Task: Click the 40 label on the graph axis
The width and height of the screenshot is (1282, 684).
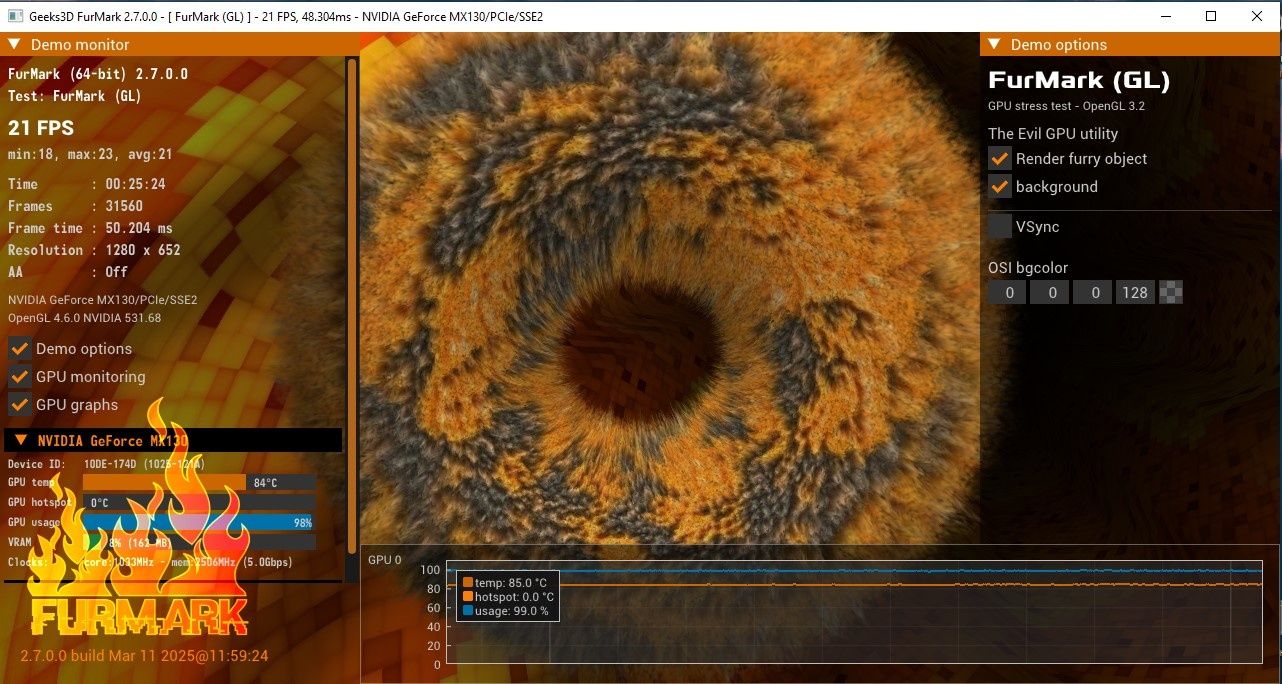Action: pos(433,627)
